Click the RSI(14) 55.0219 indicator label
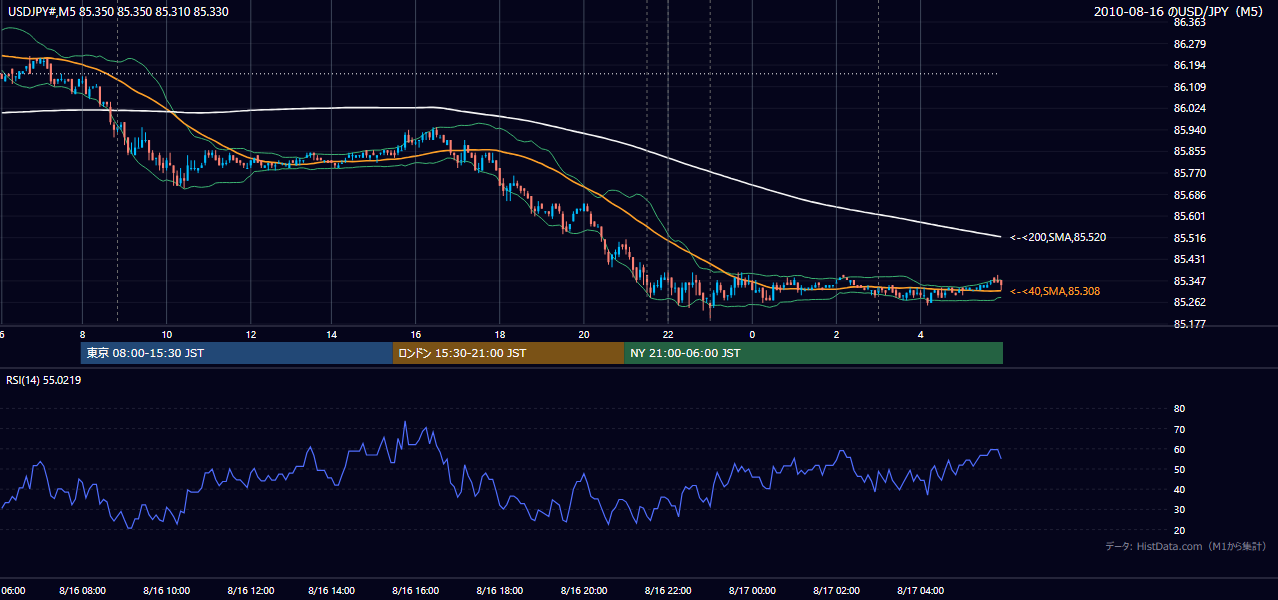This screenshot has height=600, width=1278. (45, 380)
